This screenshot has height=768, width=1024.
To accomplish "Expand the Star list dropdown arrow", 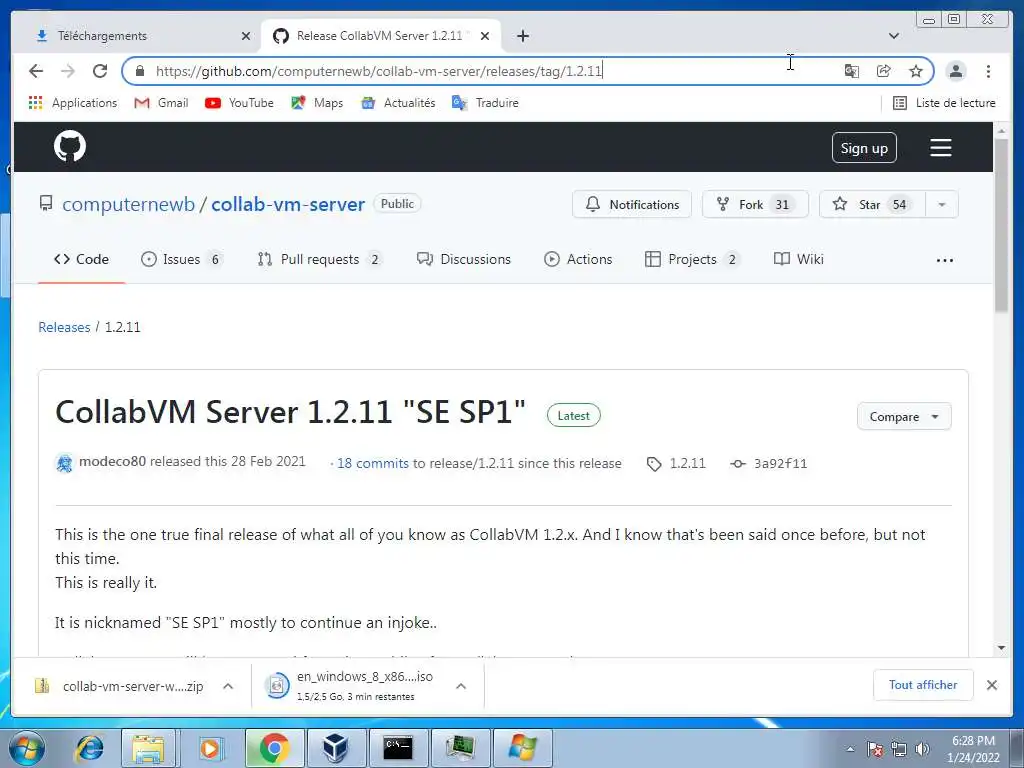I will click(942, 204).
